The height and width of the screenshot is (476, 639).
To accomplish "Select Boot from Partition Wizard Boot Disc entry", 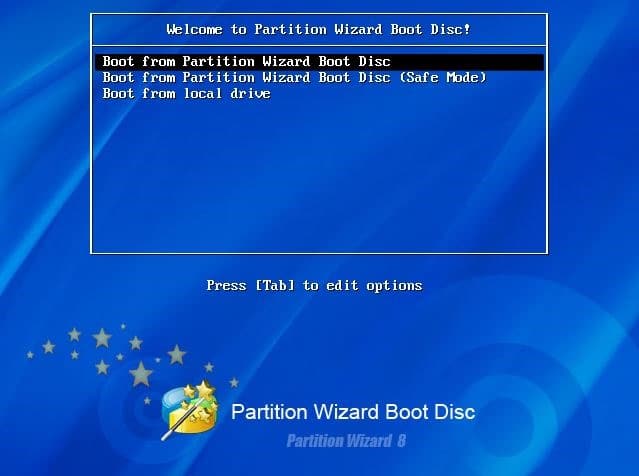I will coord(320,62).
